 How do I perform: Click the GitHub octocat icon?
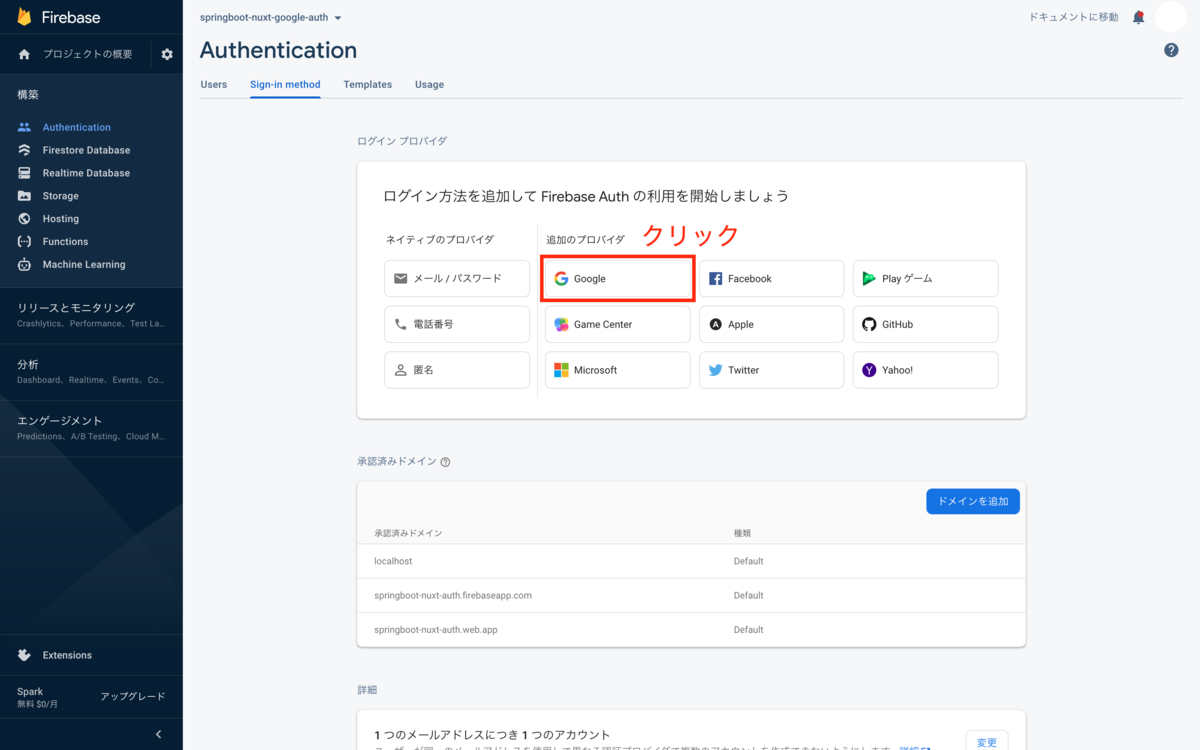pos(869,325)
